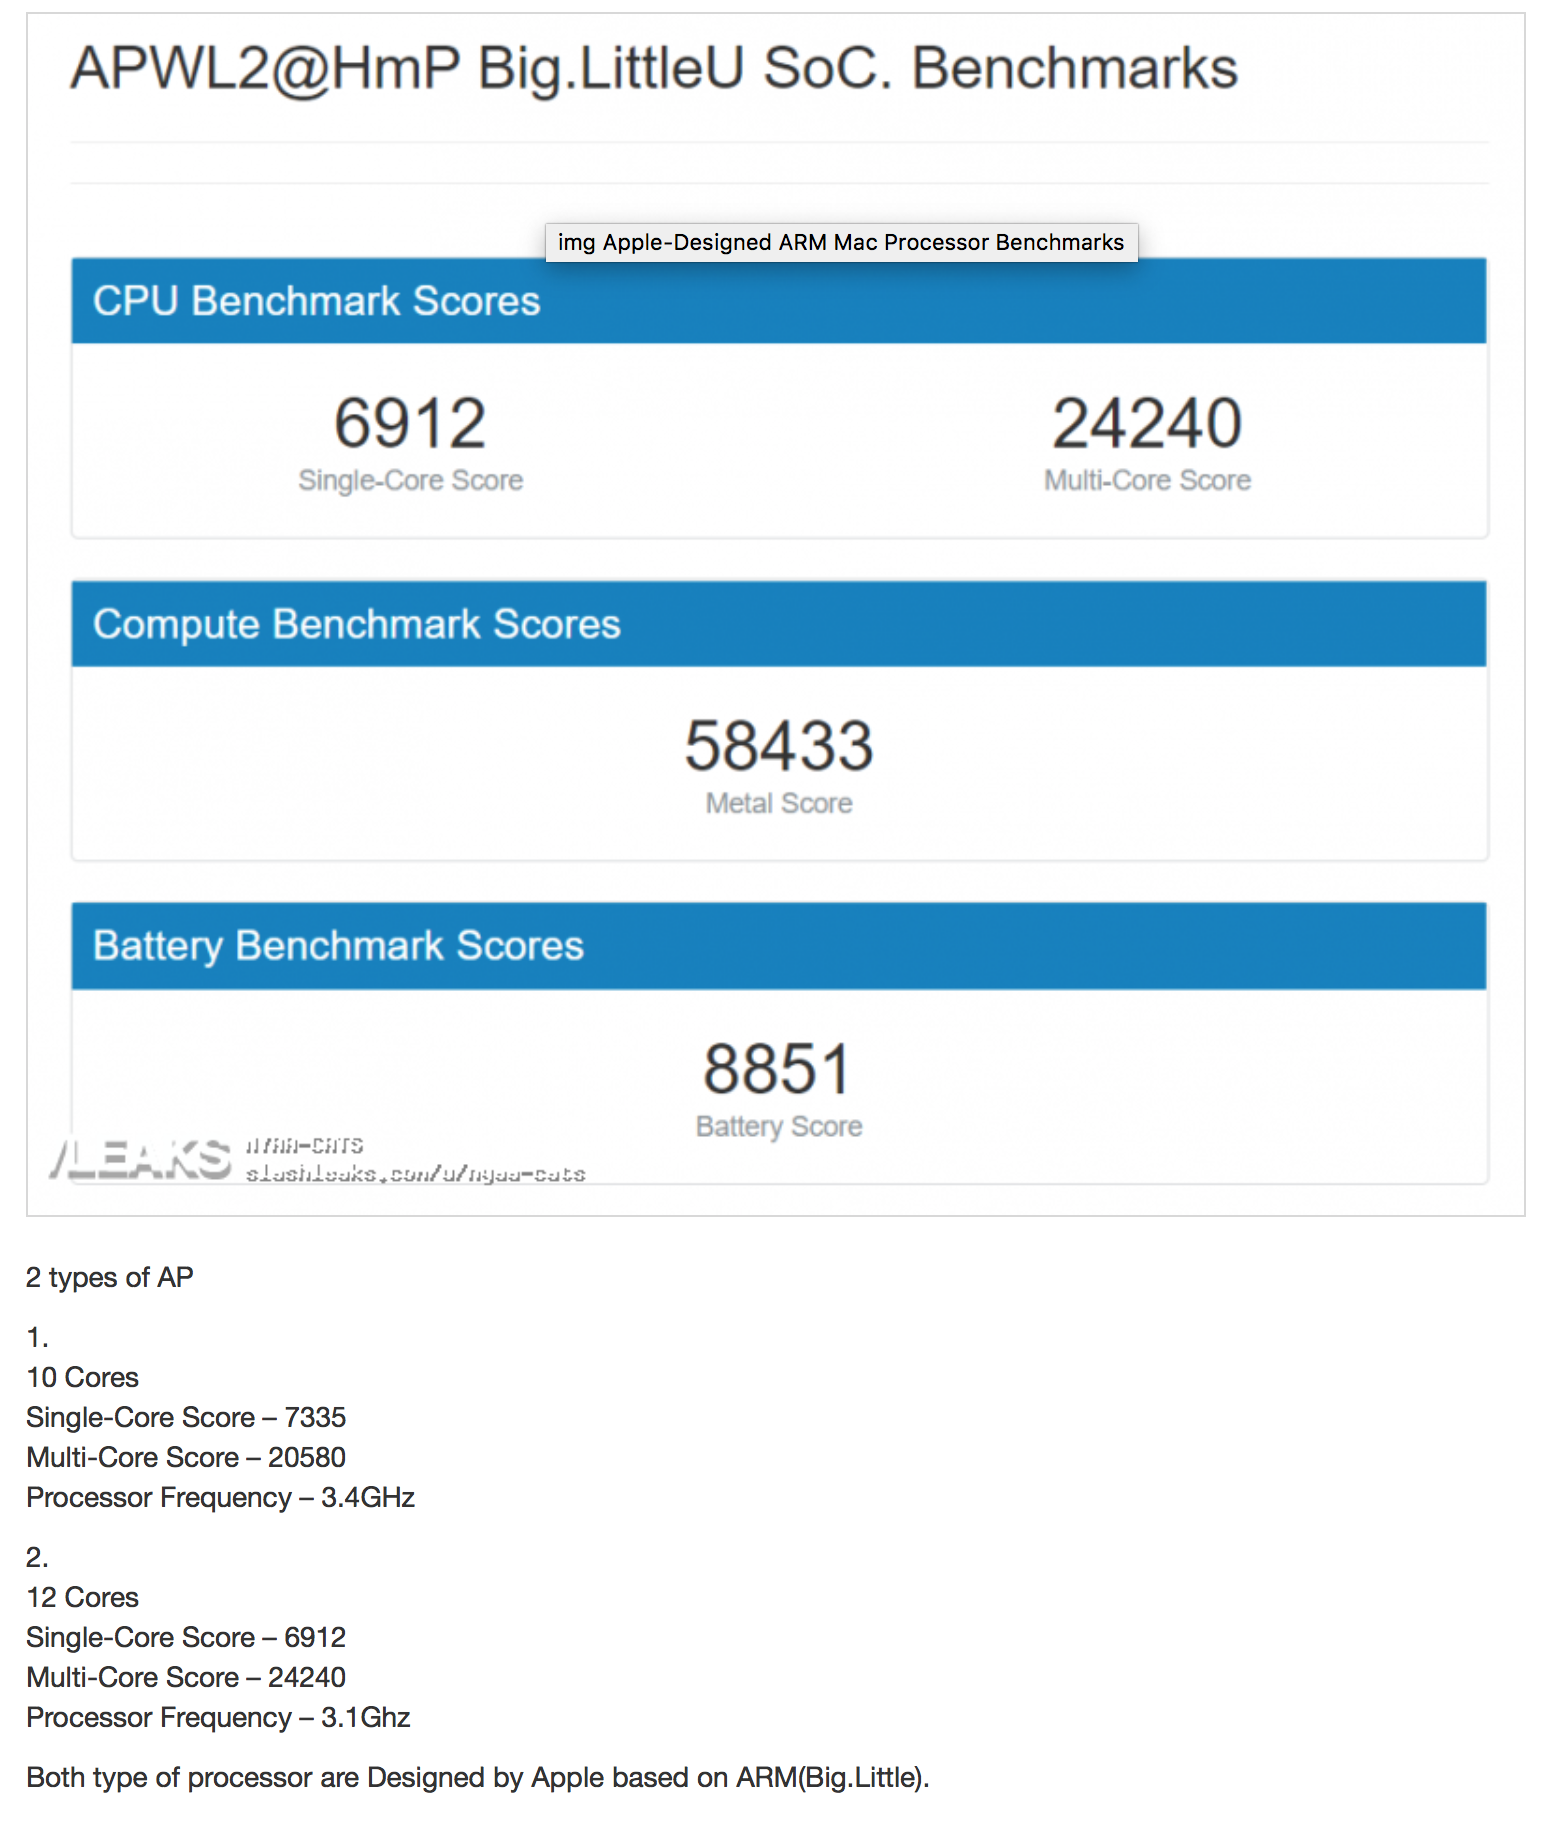This screenshot has width=1554, height=1828.
Task: Click 'Processor Frequency – 3.4GHz' line
Action: point(221,1498)
